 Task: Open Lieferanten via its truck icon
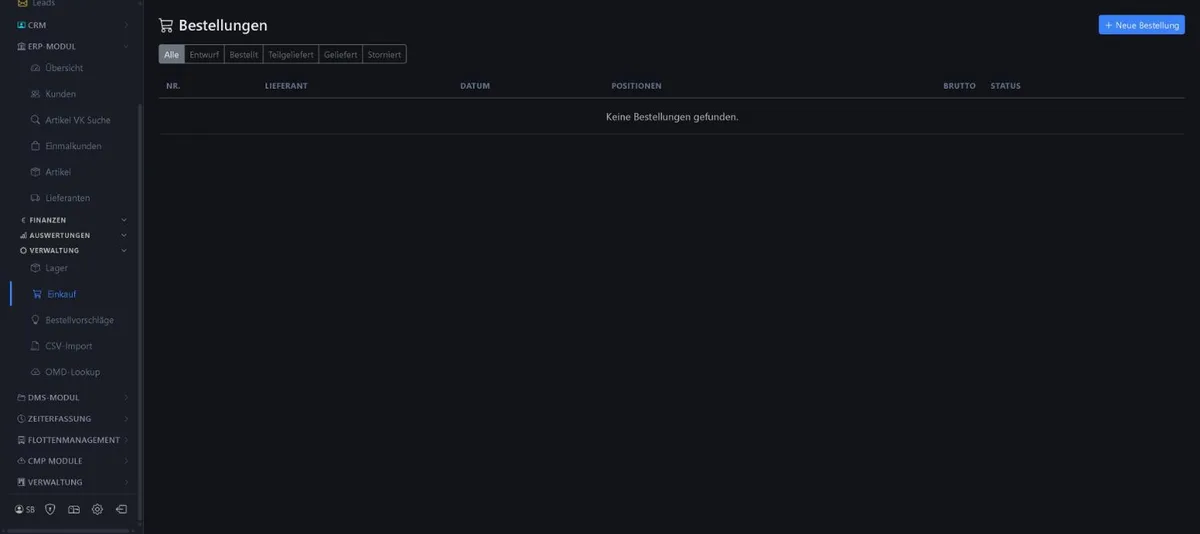36,198
